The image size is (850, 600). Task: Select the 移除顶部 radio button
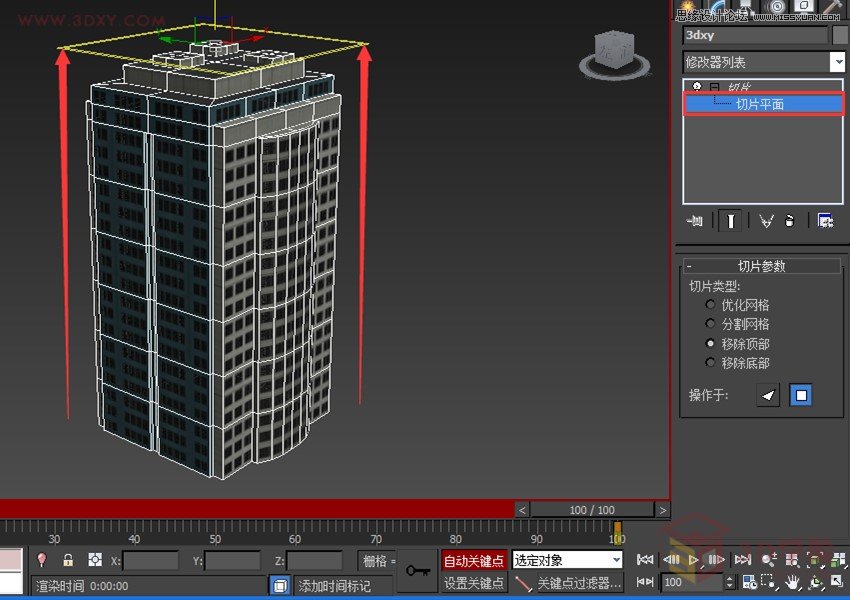(708, 343)
